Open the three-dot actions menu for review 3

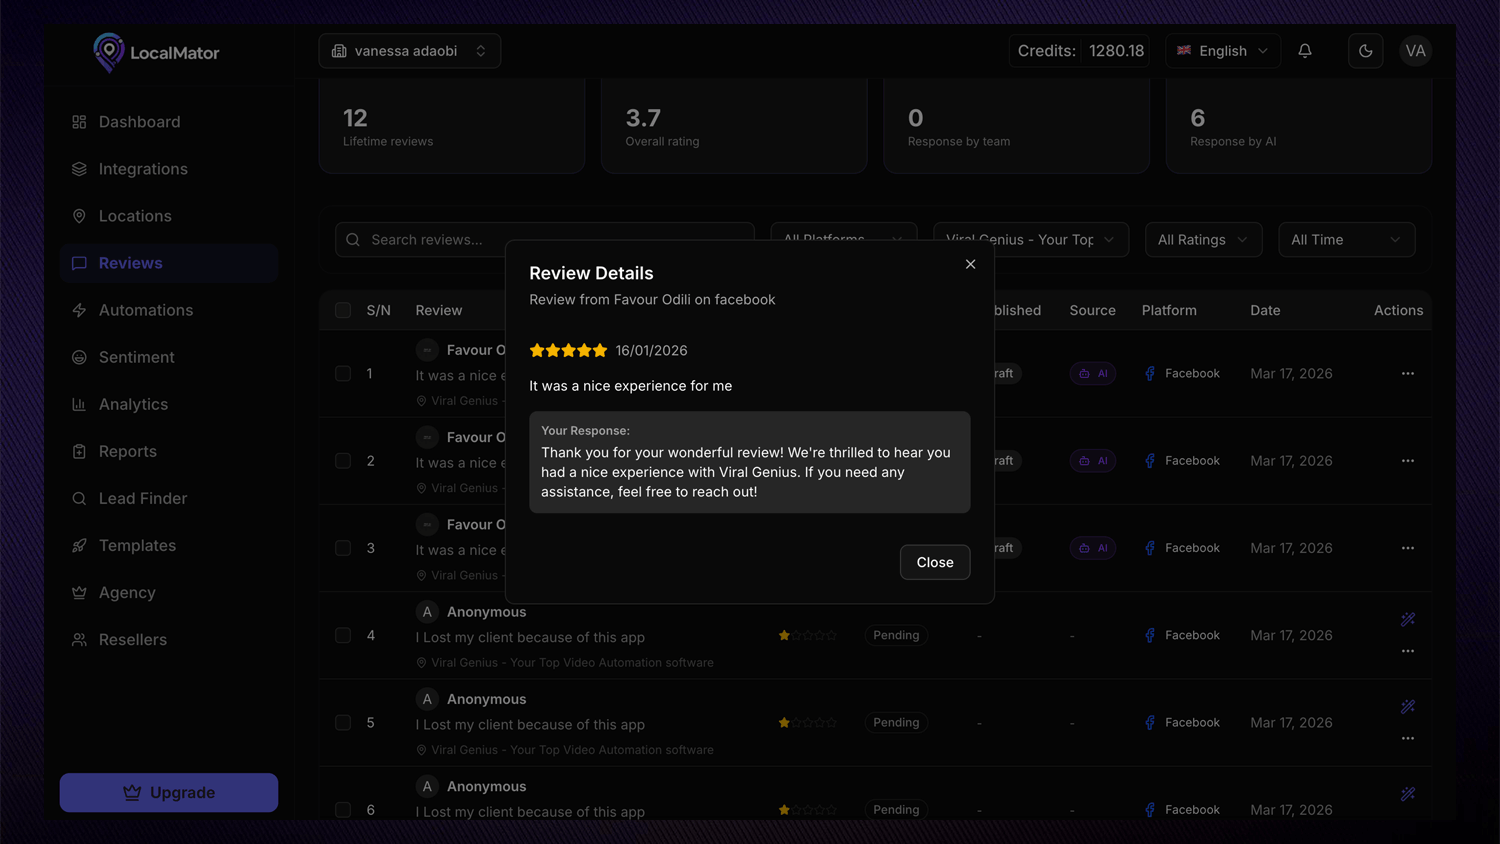[x=1408, y=548]
